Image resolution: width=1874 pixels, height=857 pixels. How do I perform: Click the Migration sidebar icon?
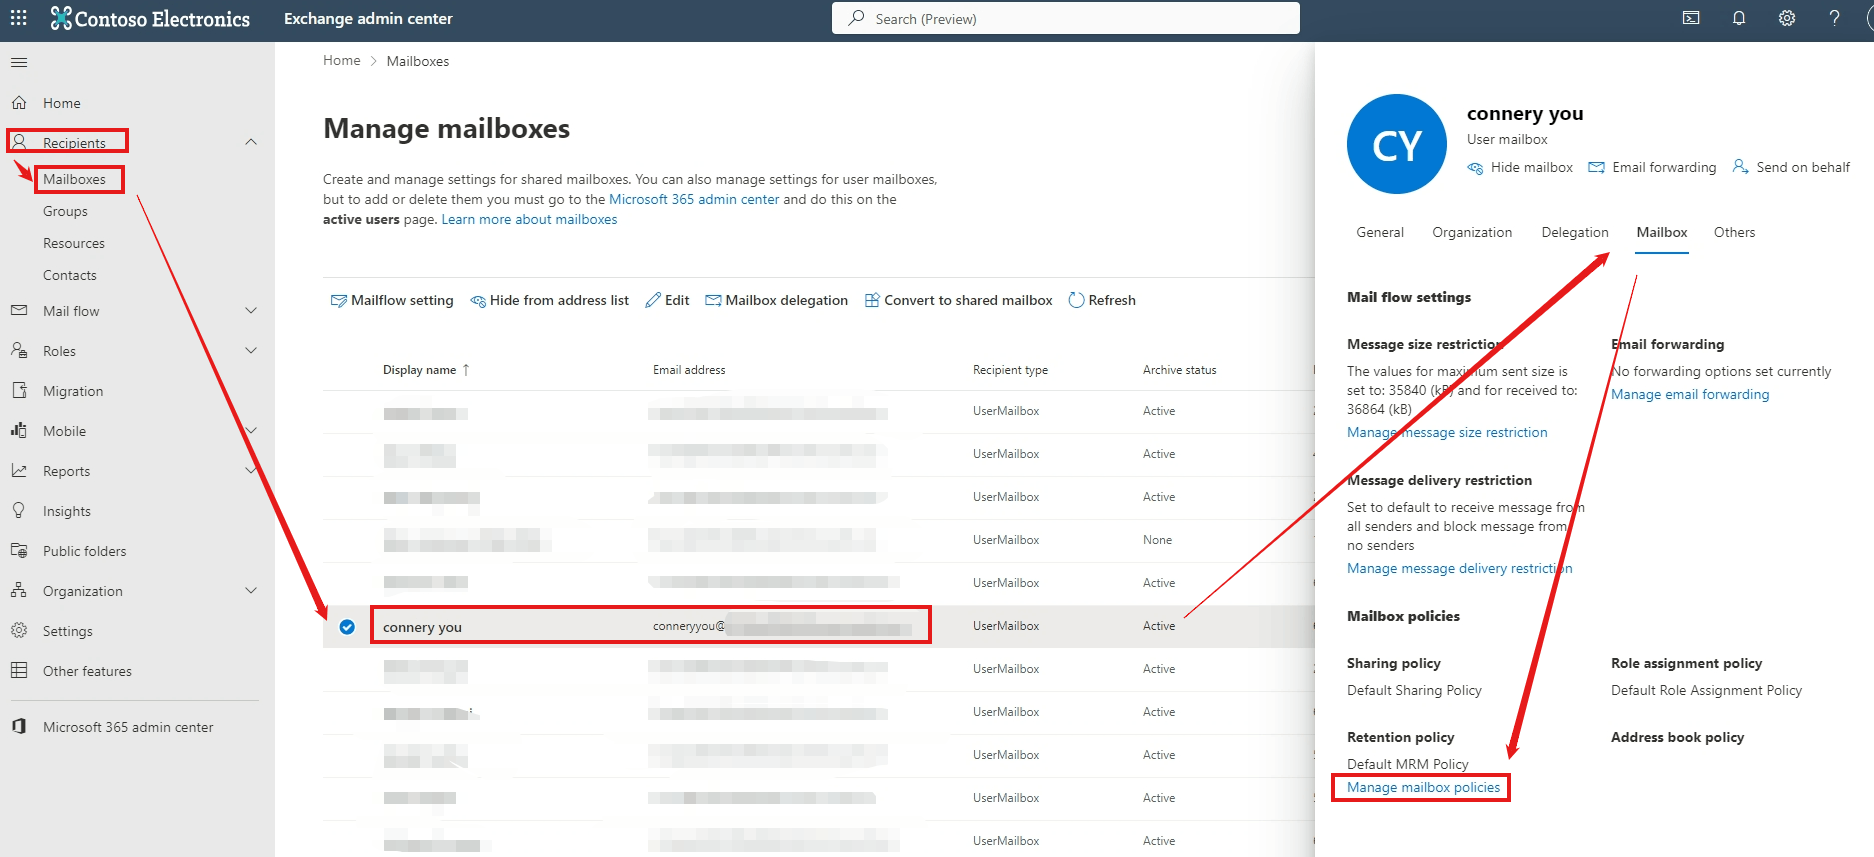click(x=19, y=391)
